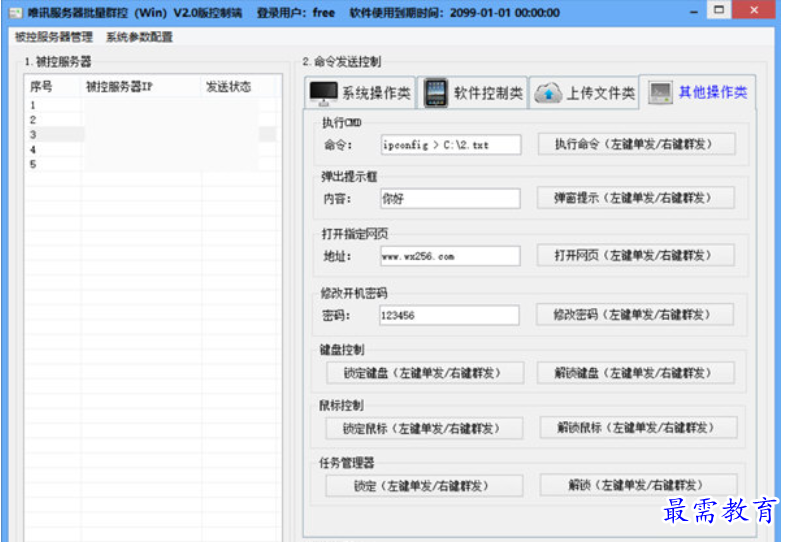Focus the CMD 命令 input field
Image resolution: width=785 pixels, height=542 pixels.
pyautogui.click(x=451, y=145)
